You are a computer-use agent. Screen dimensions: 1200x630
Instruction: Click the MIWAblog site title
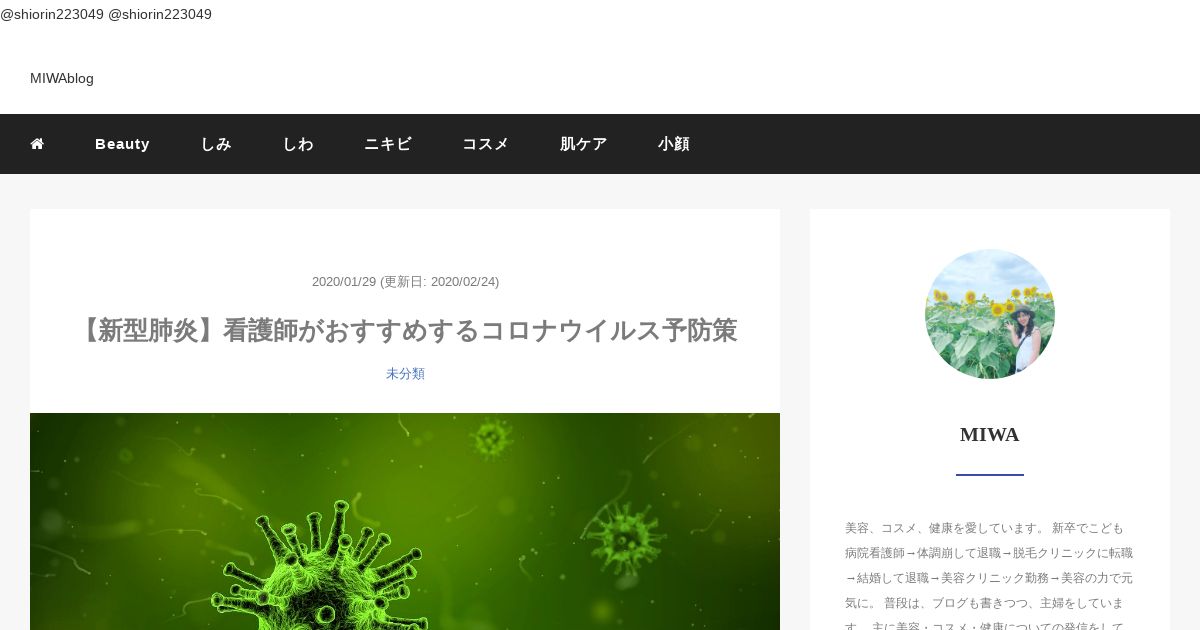coord(62,78)
